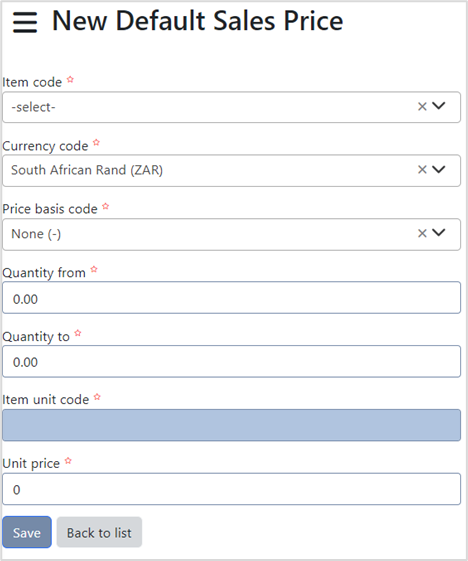
Task: Click the South African Rand (ZAR) field
Action: click(x=231, y=170)
